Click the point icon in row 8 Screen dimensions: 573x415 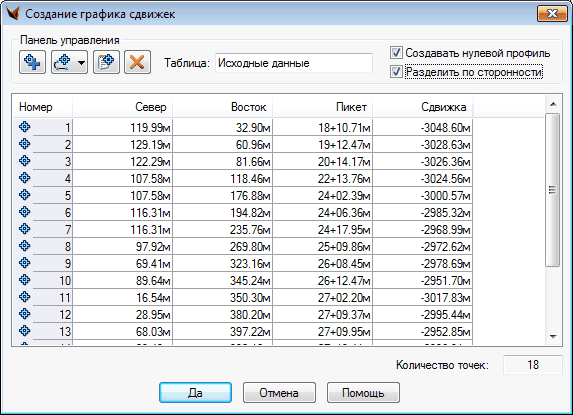[24, 246]
